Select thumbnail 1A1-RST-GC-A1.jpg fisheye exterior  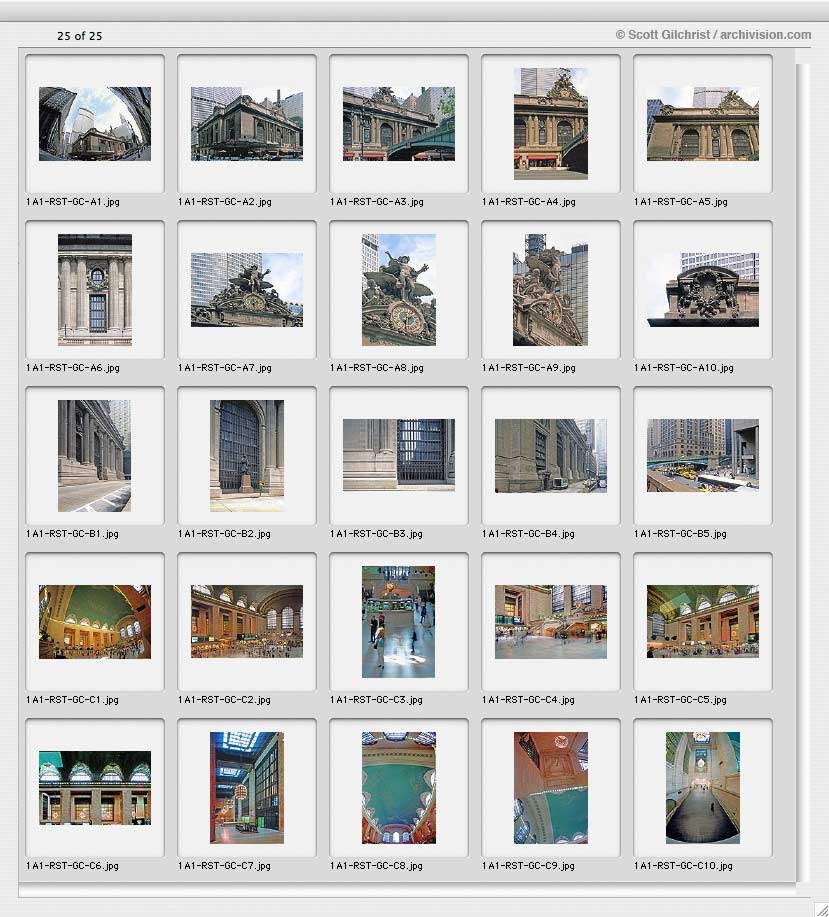(95, 124)
